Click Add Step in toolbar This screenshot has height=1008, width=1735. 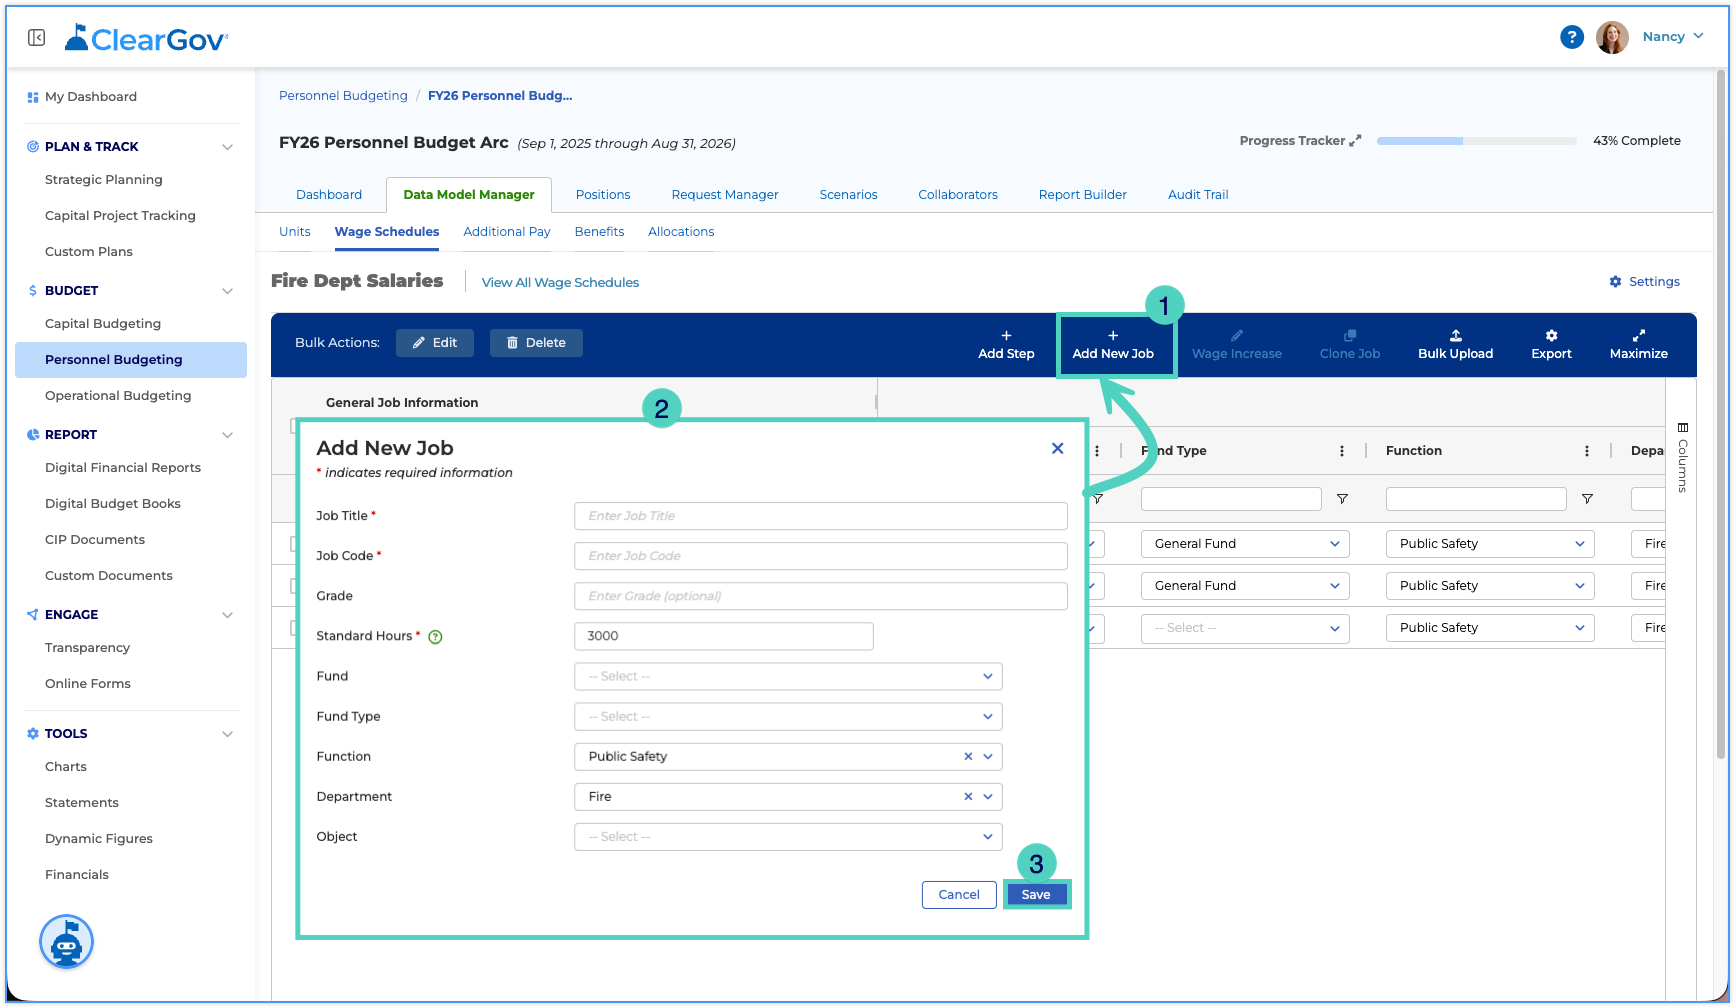point(1006,345)
